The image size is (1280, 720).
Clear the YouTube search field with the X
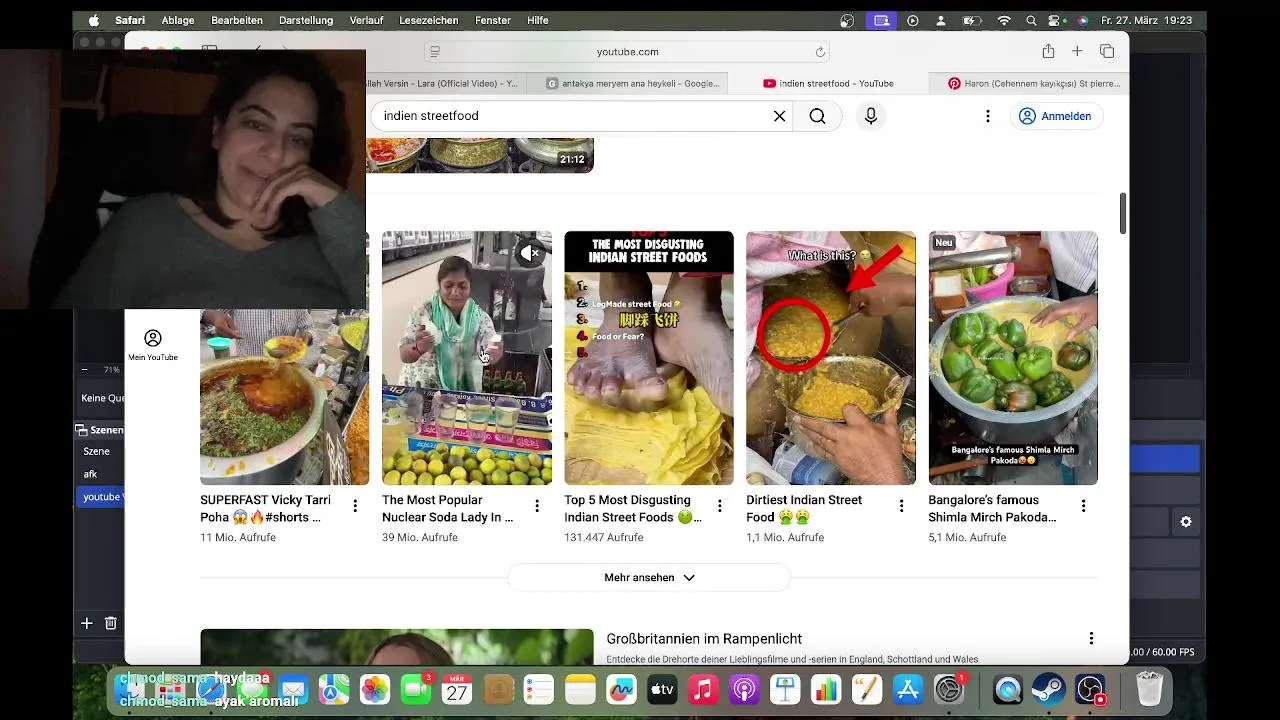click(780, 116)
